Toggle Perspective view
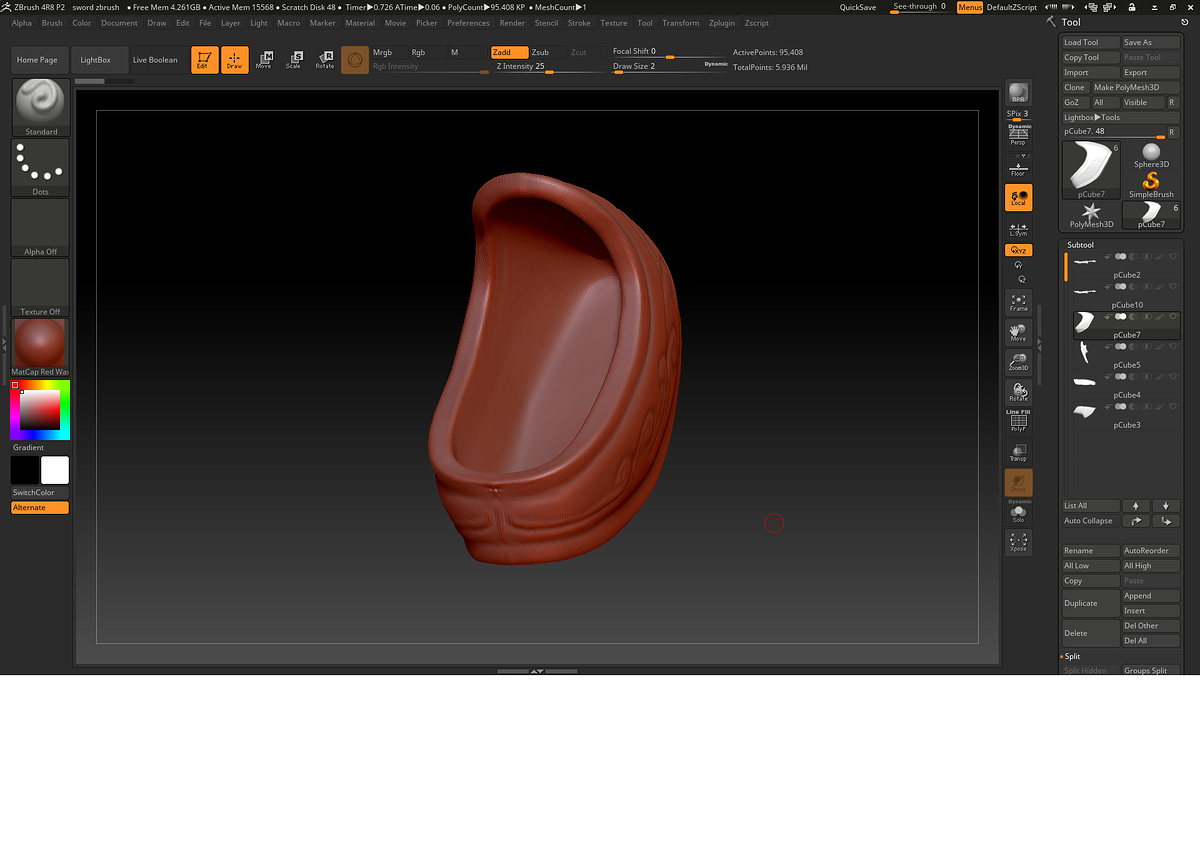This screenshot has width=1200, height=868. [1018, 136]
